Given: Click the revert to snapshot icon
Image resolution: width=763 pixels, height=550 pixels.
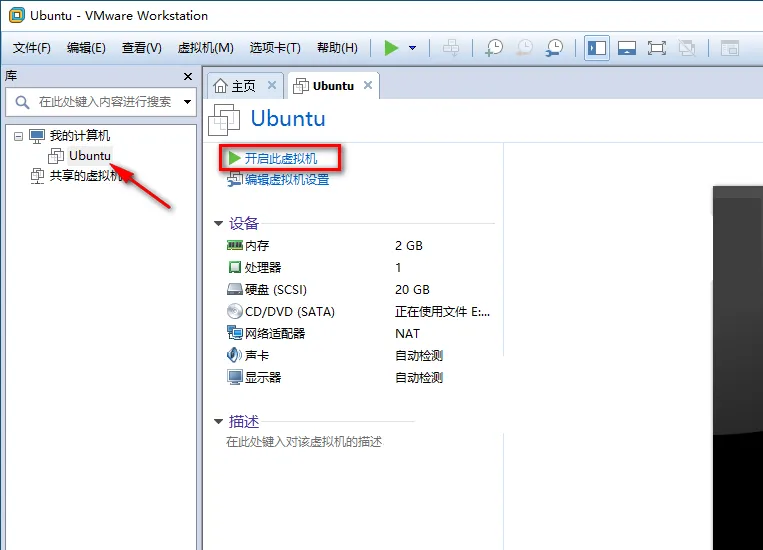Looking at the screenshot, I should point(525,48).
